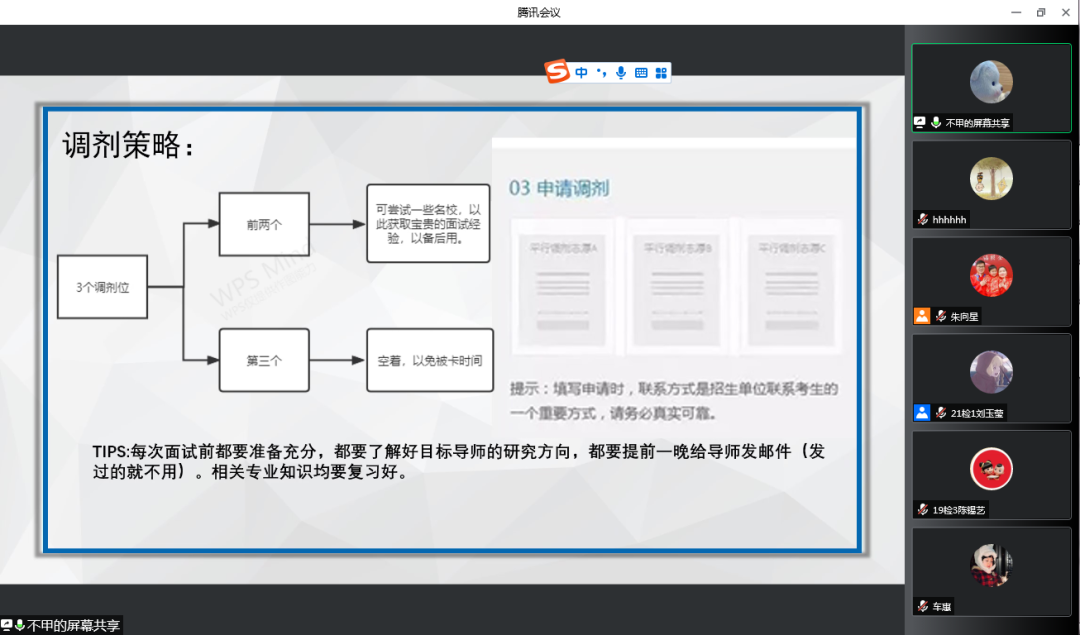
Task: Click the screen-share icon in the bottom-left status label
Action: pyautogui.click(x=6, y=625)
